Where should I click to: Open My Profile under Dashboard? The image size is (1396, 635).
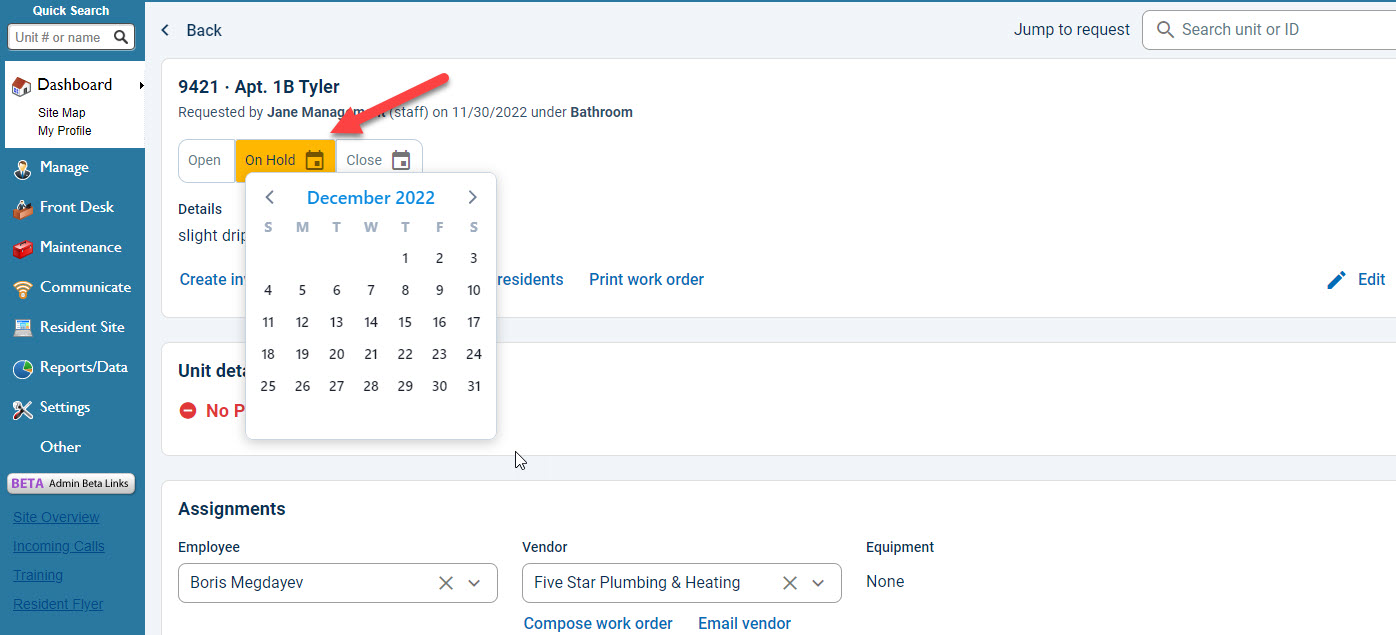[65, 131]
